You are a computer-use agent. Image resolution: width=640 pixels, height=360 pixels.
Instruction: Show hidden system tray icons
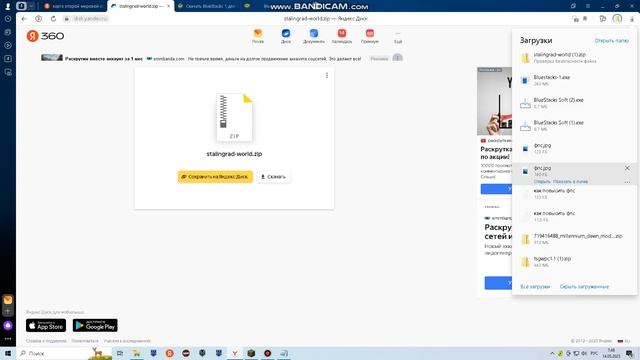(552, 353)
